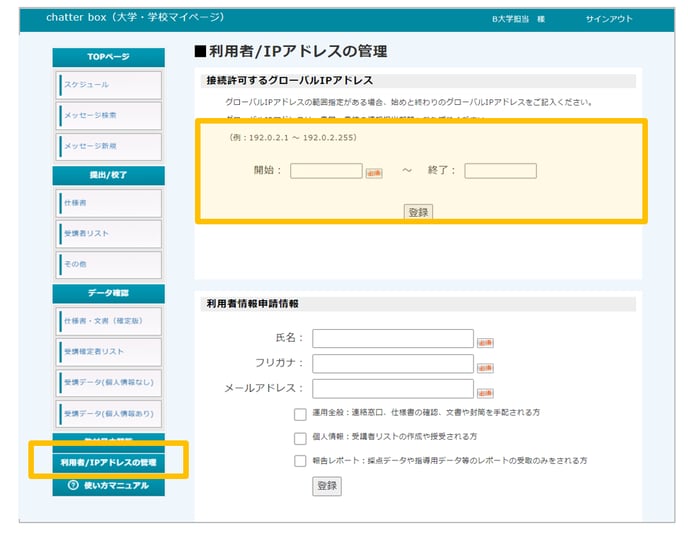688x537 pixels.
Task: Click the required badge next to 氏名 field
Action: pos(485,341)
